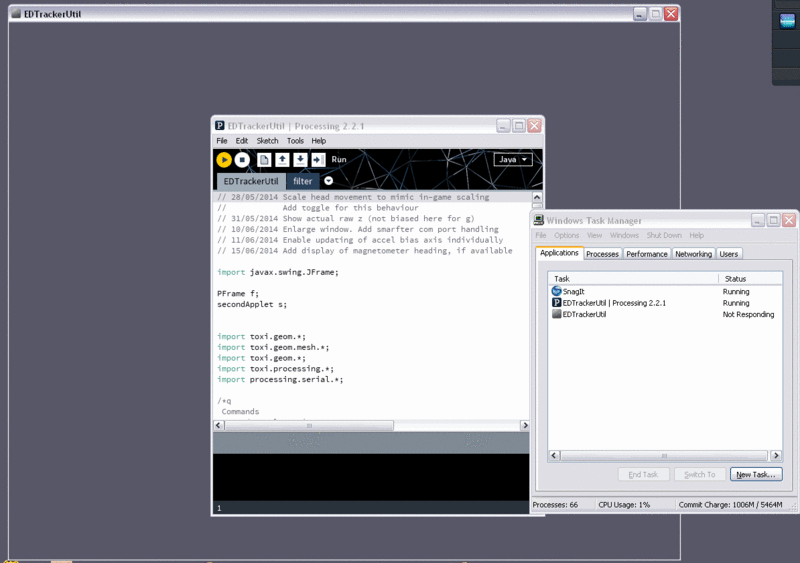Click the line 'import processing.serial.*;'
Viewport: 800px width, 563px height.
[x=280, y=379]
